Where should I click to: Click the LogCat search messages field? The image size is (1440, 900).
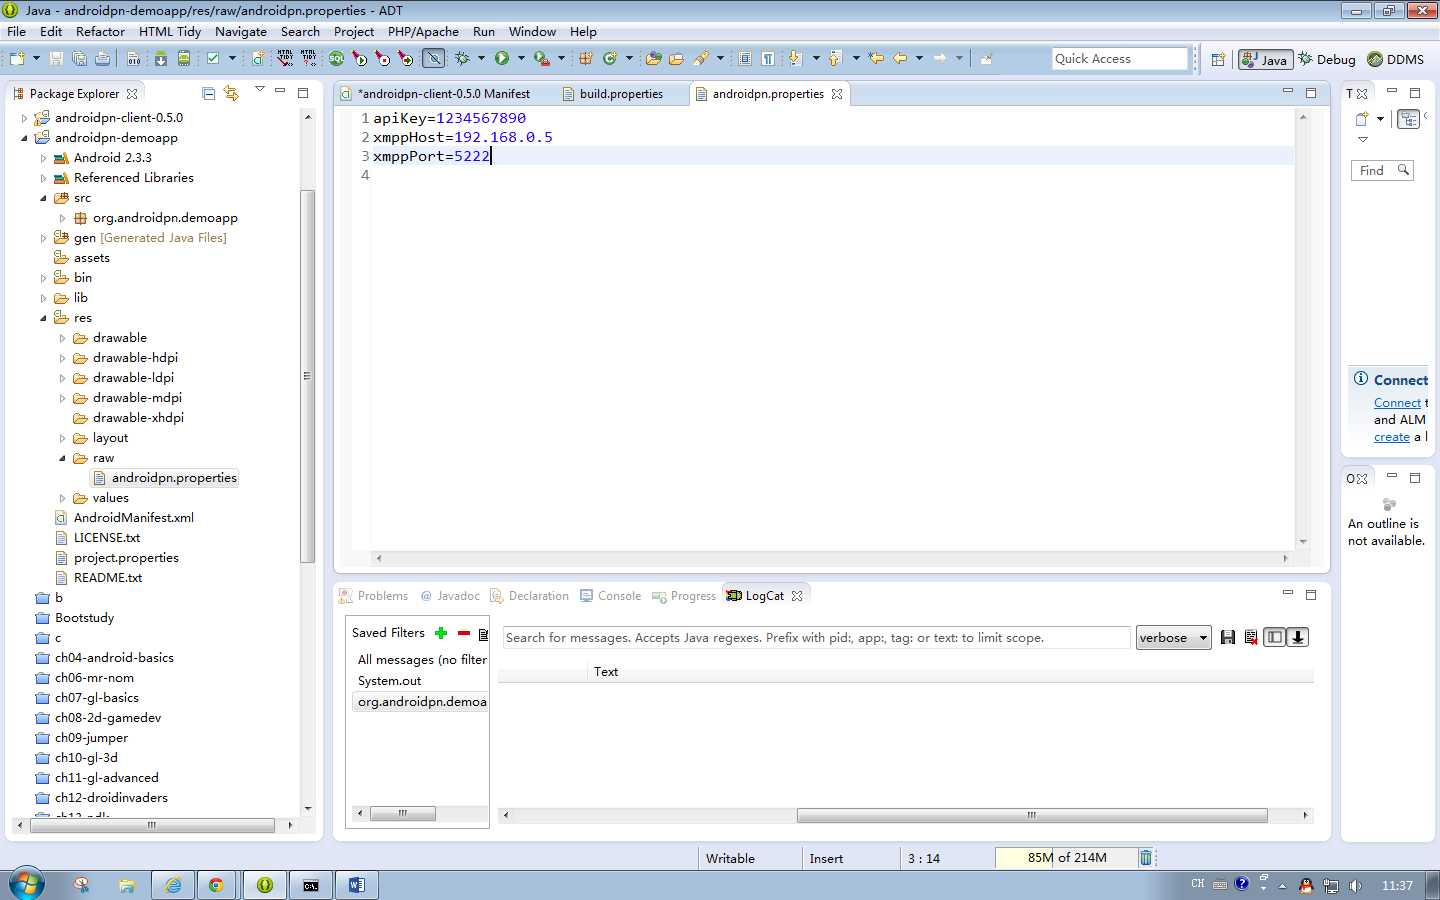pos(816,638)
